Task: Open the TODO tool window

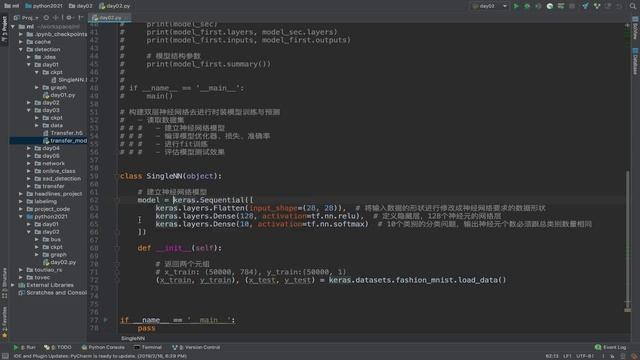Action: click(58, 347)
